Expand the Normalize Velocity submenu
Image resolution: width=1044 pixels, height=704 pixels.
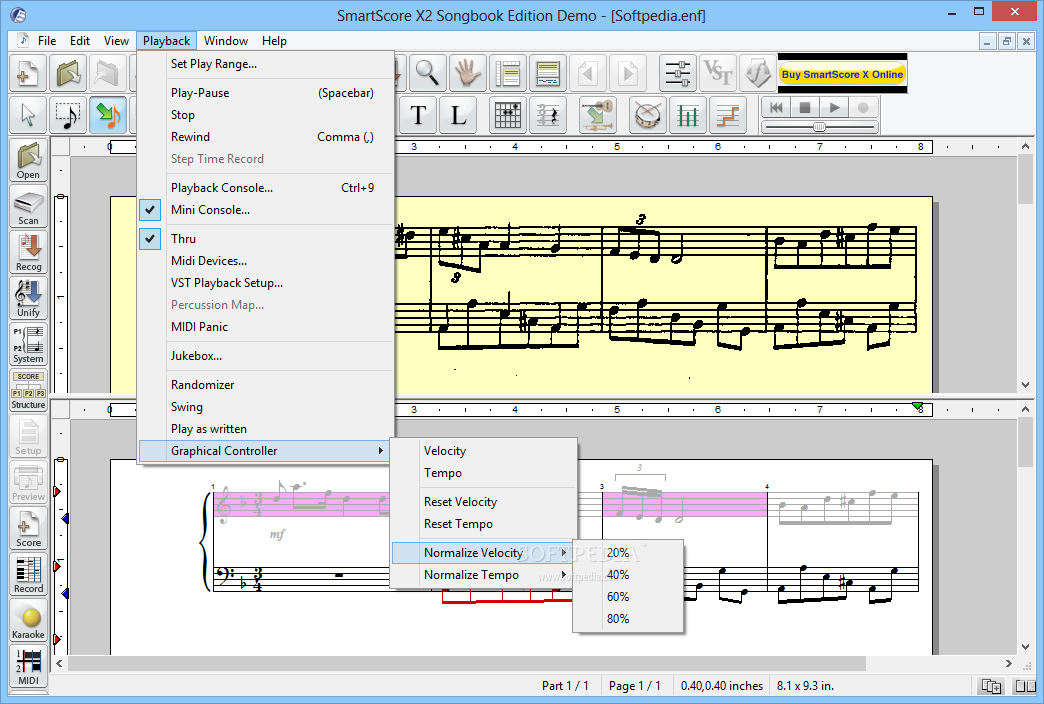point(482,553)
